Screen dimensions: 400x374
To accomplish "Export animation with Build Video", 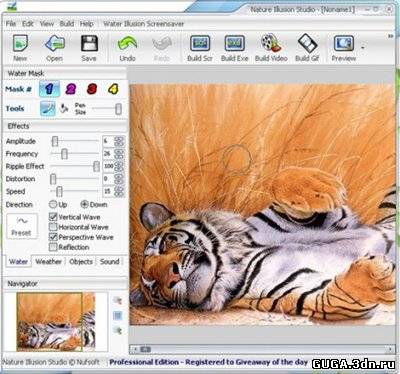I will pyautogui.click(x=271, y=48).
